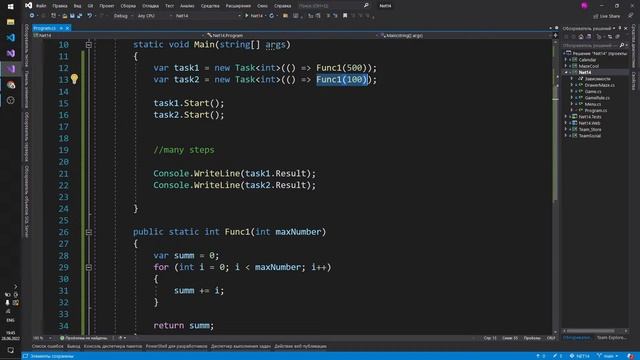The image size is (640, 360).
Task: Open the Правка menu
Action: click(x=60, y=6)
